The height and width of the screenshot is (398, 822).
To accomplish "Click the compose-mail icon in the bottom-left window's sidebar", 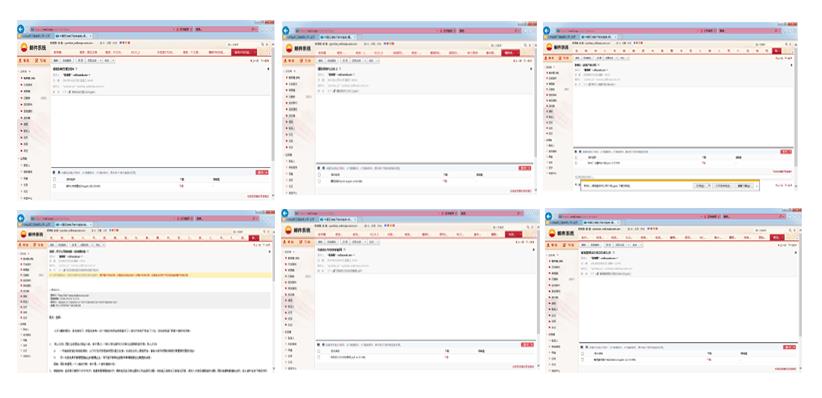I will 38,245.
